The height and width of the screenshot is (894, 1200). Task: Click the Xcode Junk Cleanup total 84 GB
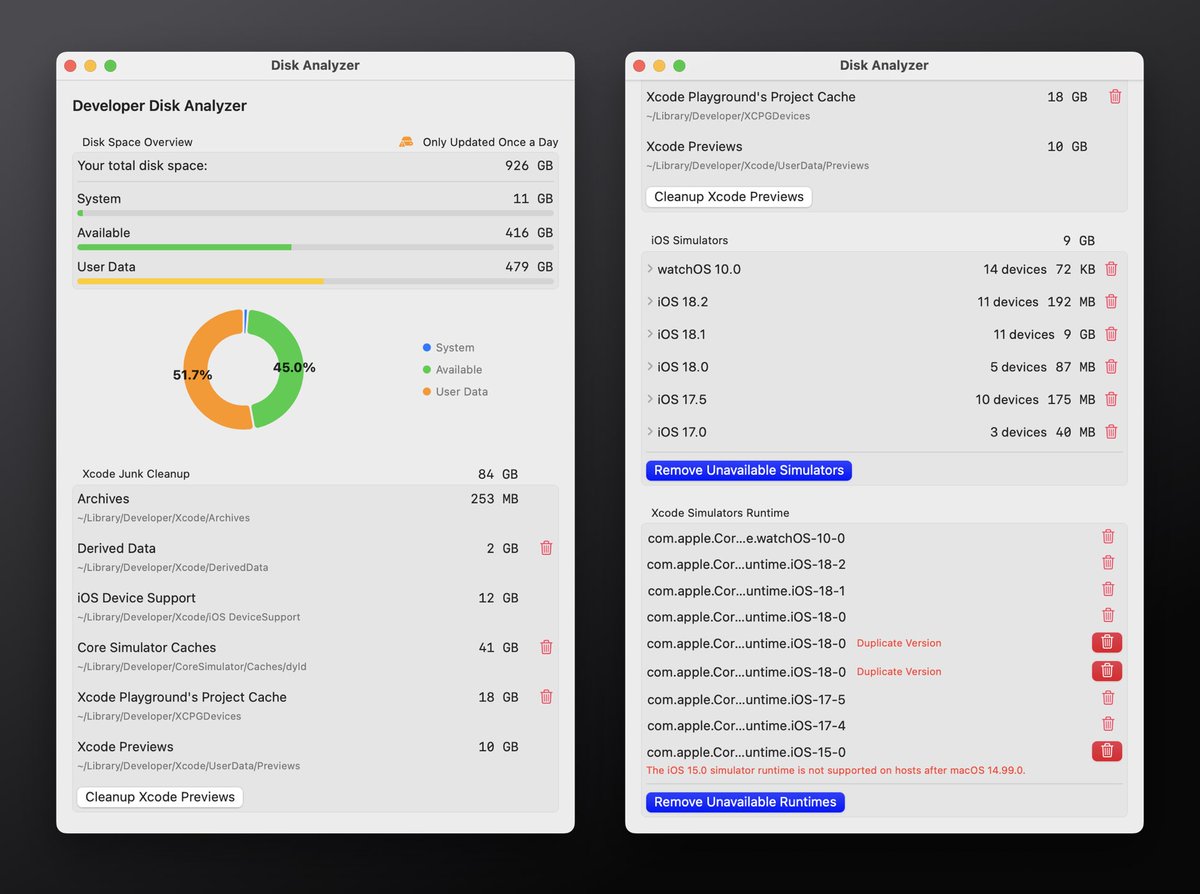pyautogui.click(x=497, y=474)
